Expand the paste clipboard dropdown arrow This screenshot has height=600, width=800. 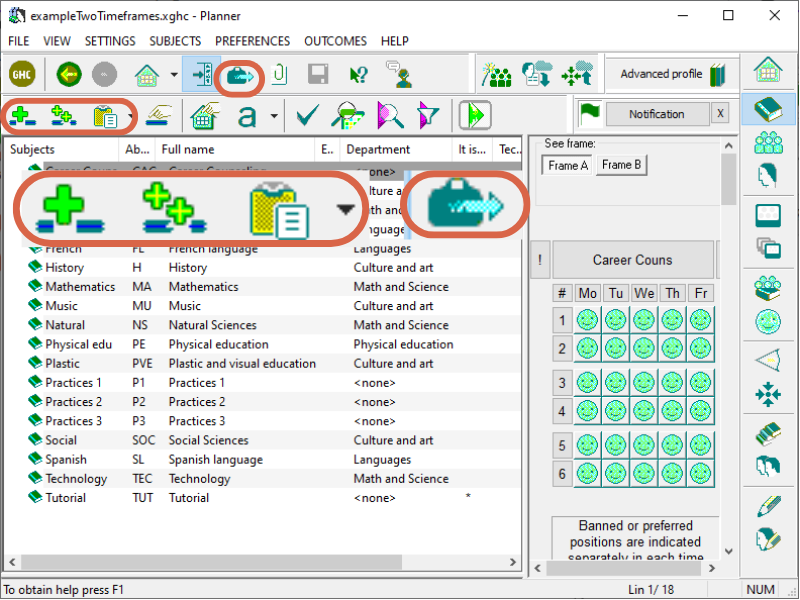(130, 116)
